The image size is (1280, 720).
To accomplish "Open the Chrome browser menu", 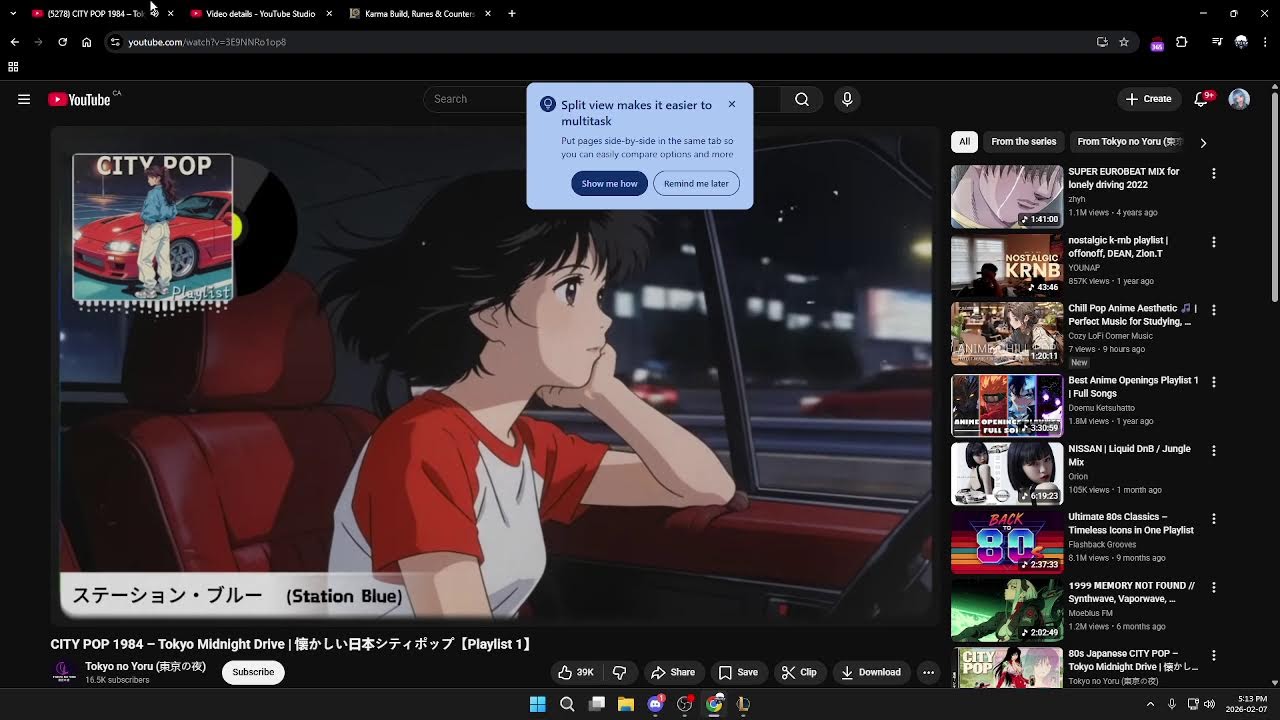I will (x=1265, y=42).
